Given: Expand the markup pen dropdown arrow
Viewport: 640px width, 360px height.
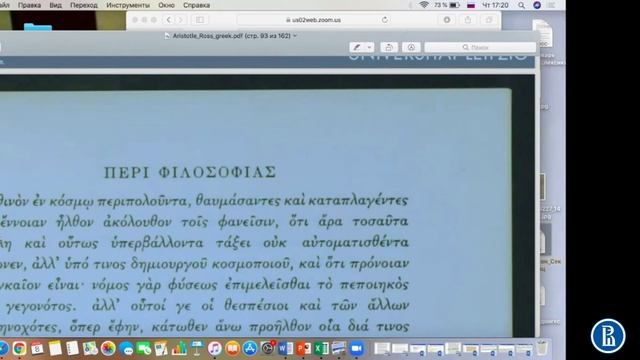Looking at the screenshot, I should click(x=369, y=47).
